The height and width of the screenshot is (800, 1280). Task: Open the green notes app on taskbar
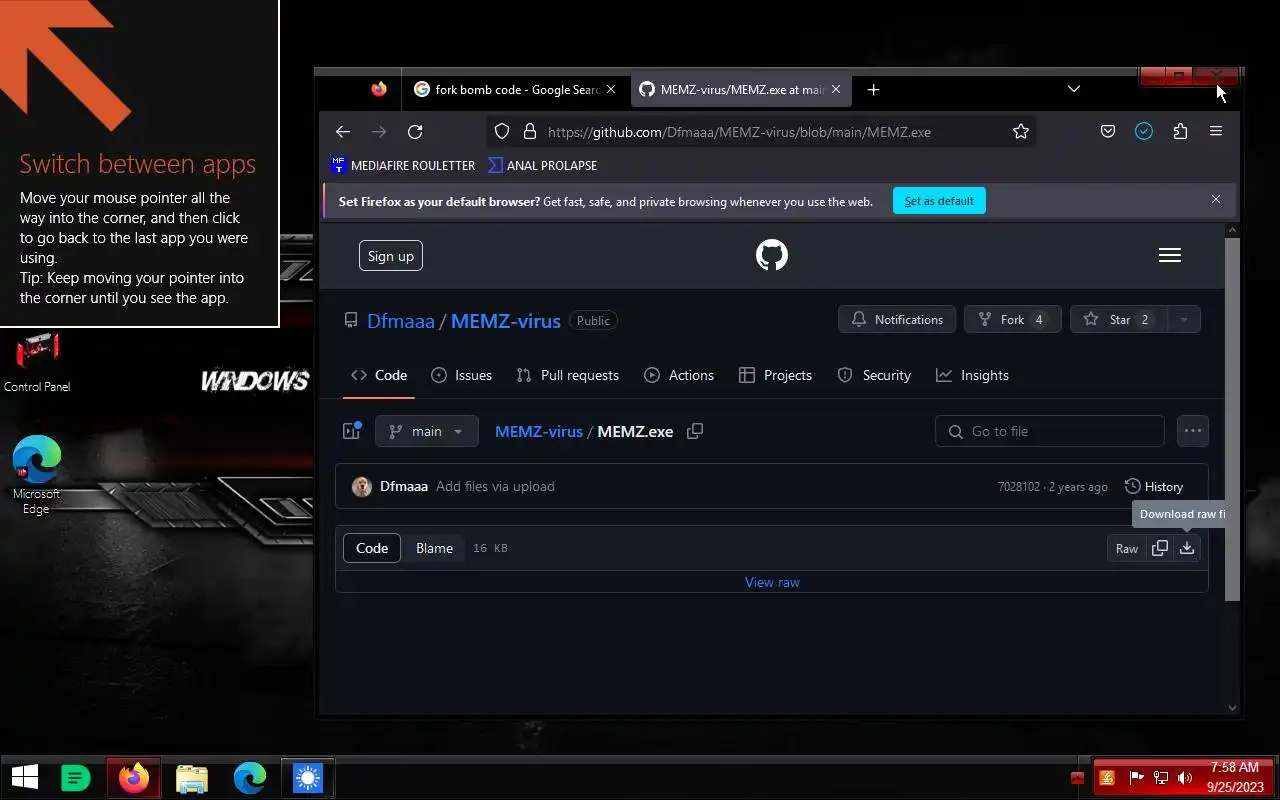76,777
